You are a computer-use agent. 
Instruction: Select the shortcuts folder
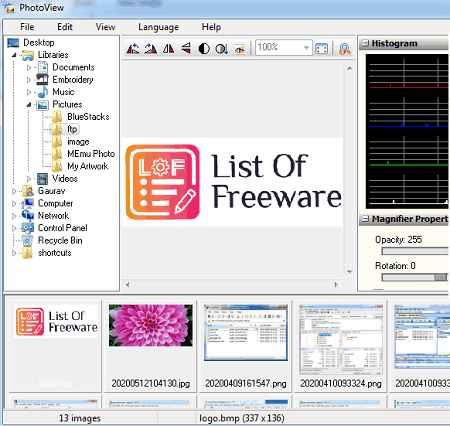click(x=55, y=253)
